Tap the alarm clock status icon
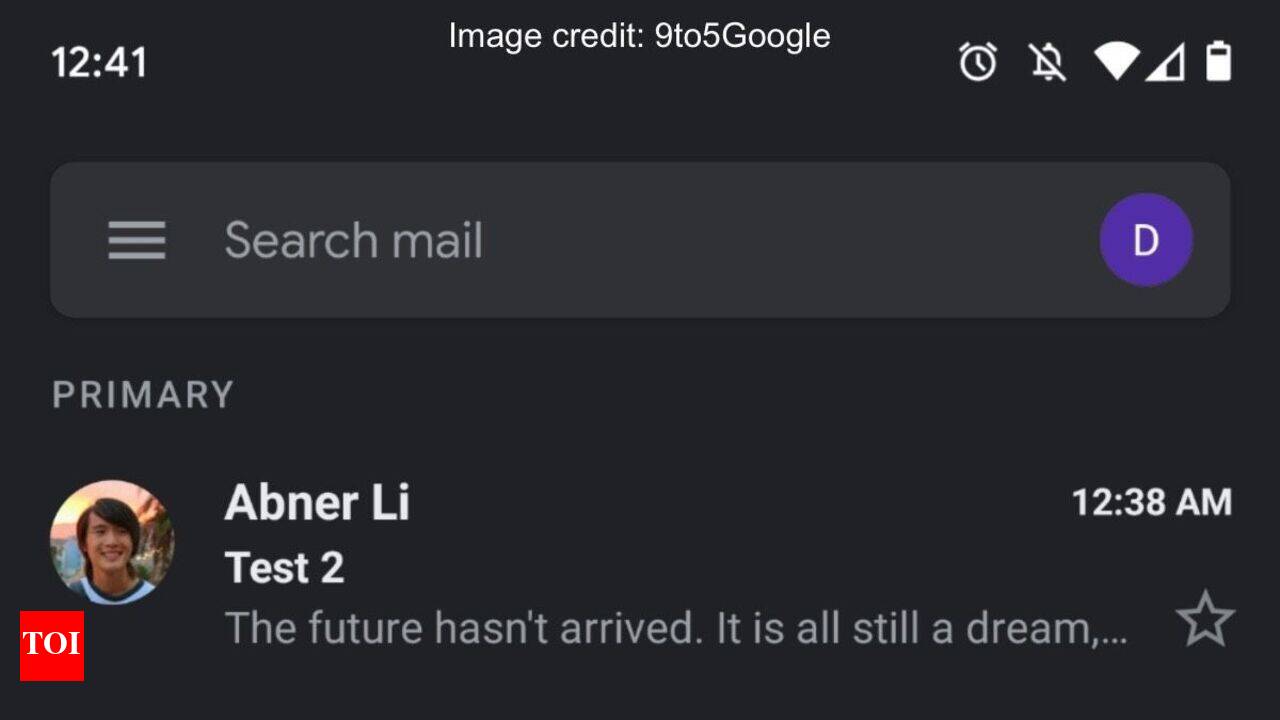Screen dimensions: 1280x720 click(977, 63)
